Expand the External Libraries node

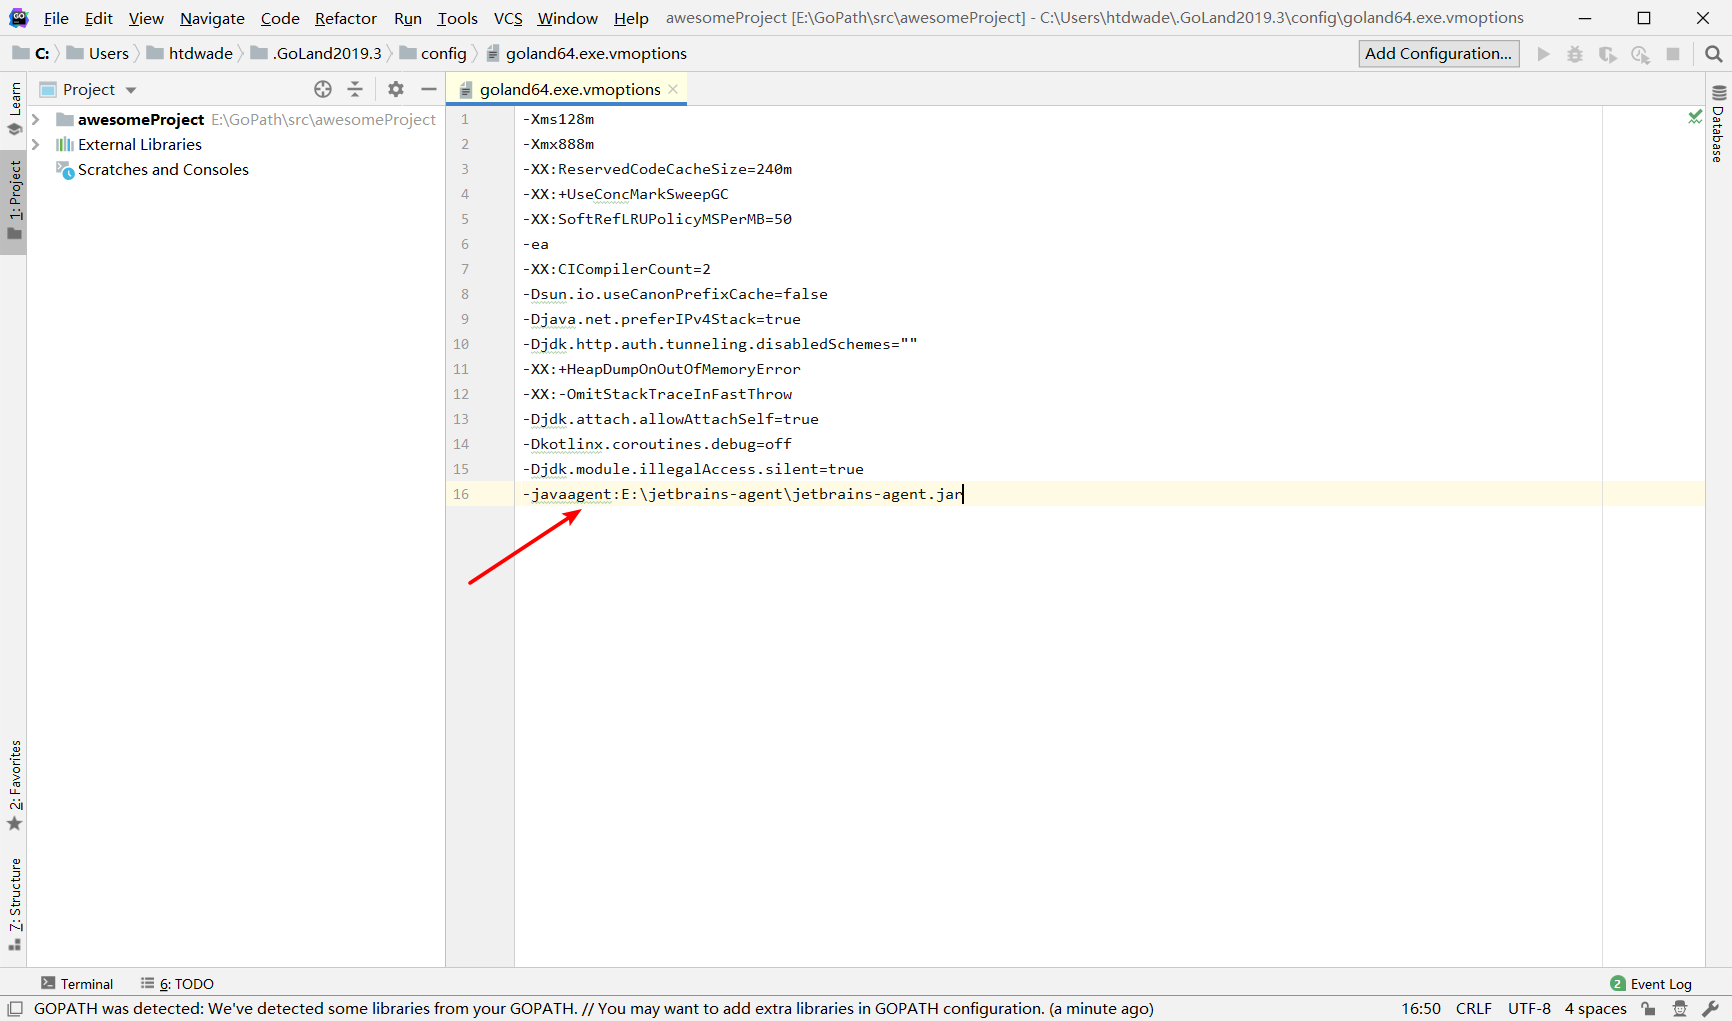click(x=36, y=144)
